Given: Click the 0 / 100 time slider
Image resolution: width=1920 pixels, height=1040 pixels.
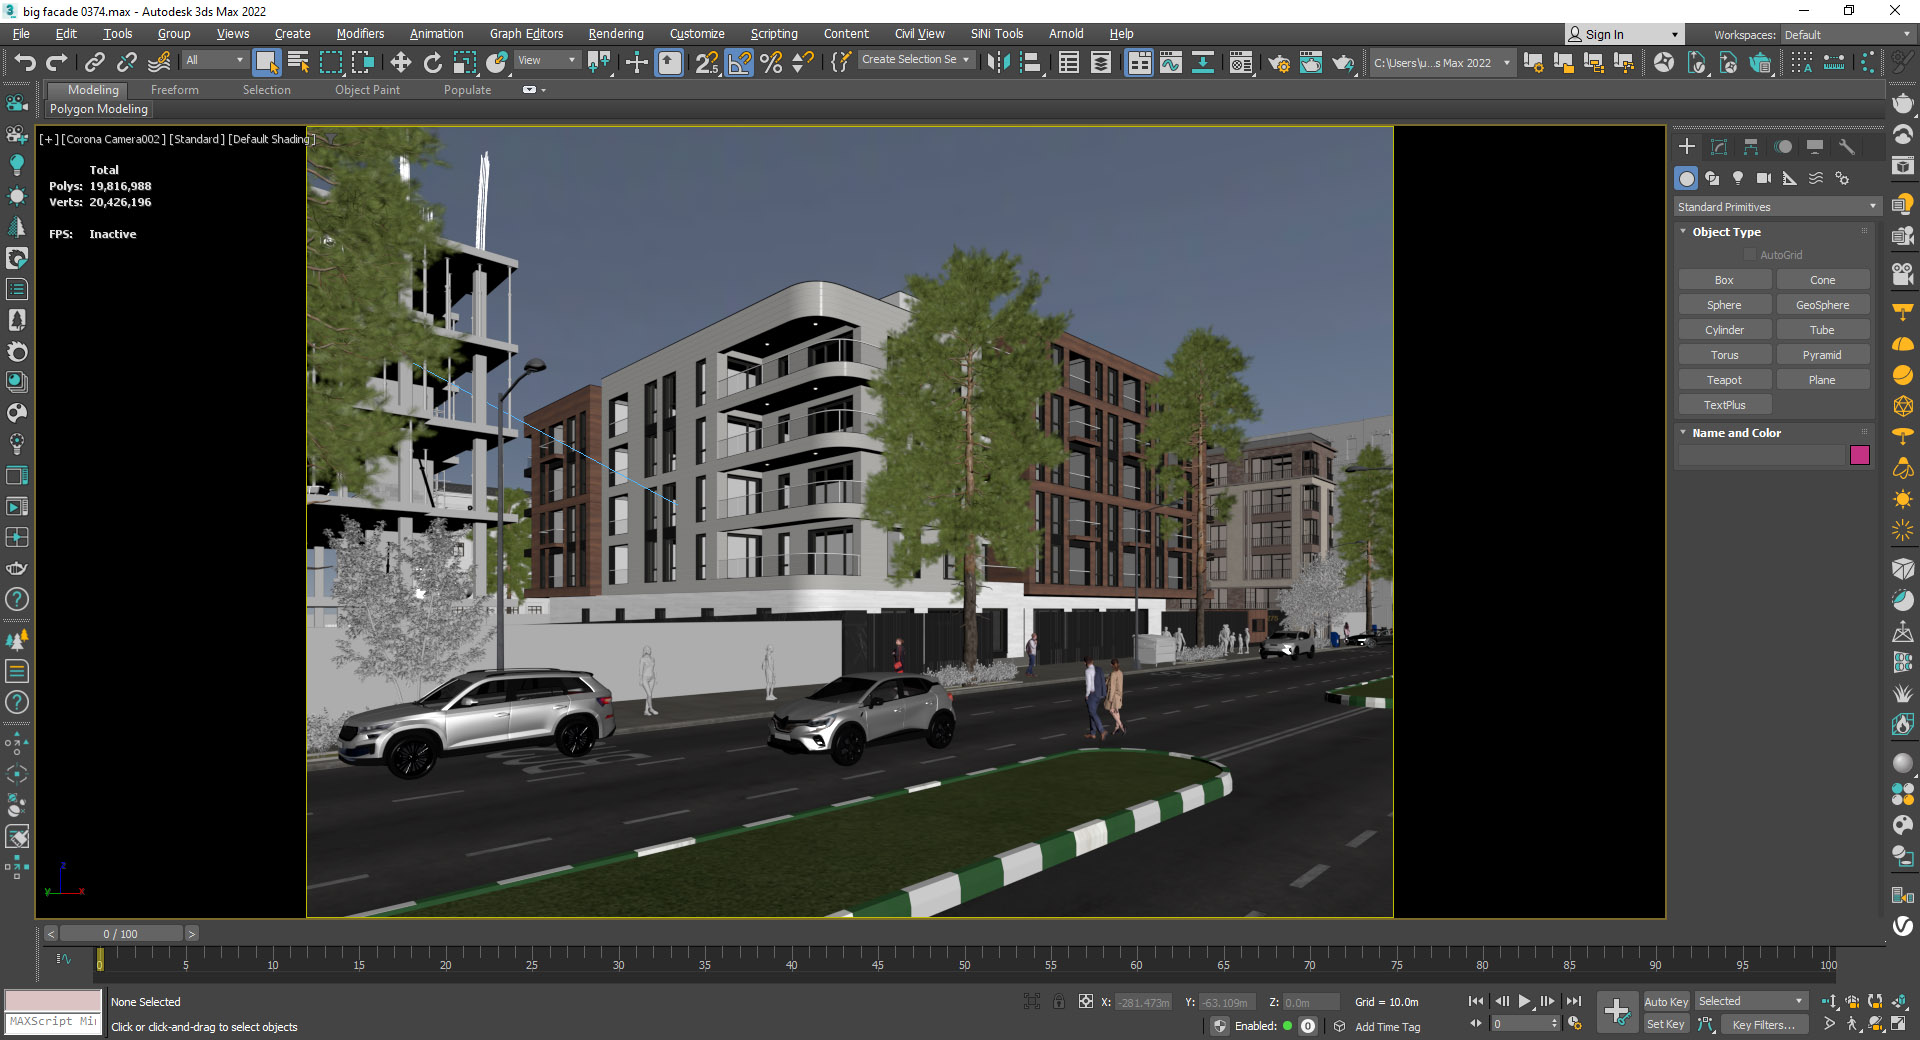Looking at the screenshot, I should (x=121, y=934).
